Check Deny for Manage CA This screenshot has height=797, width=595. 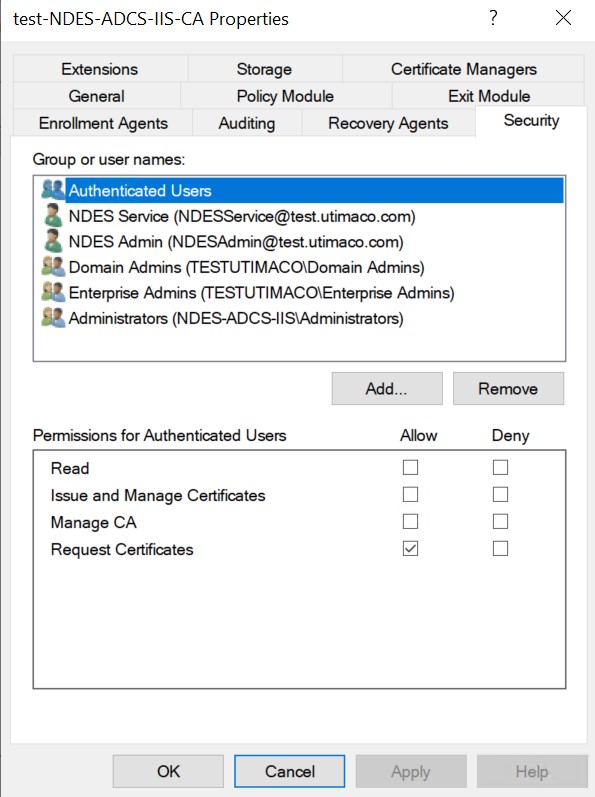(x=500, y=522)
